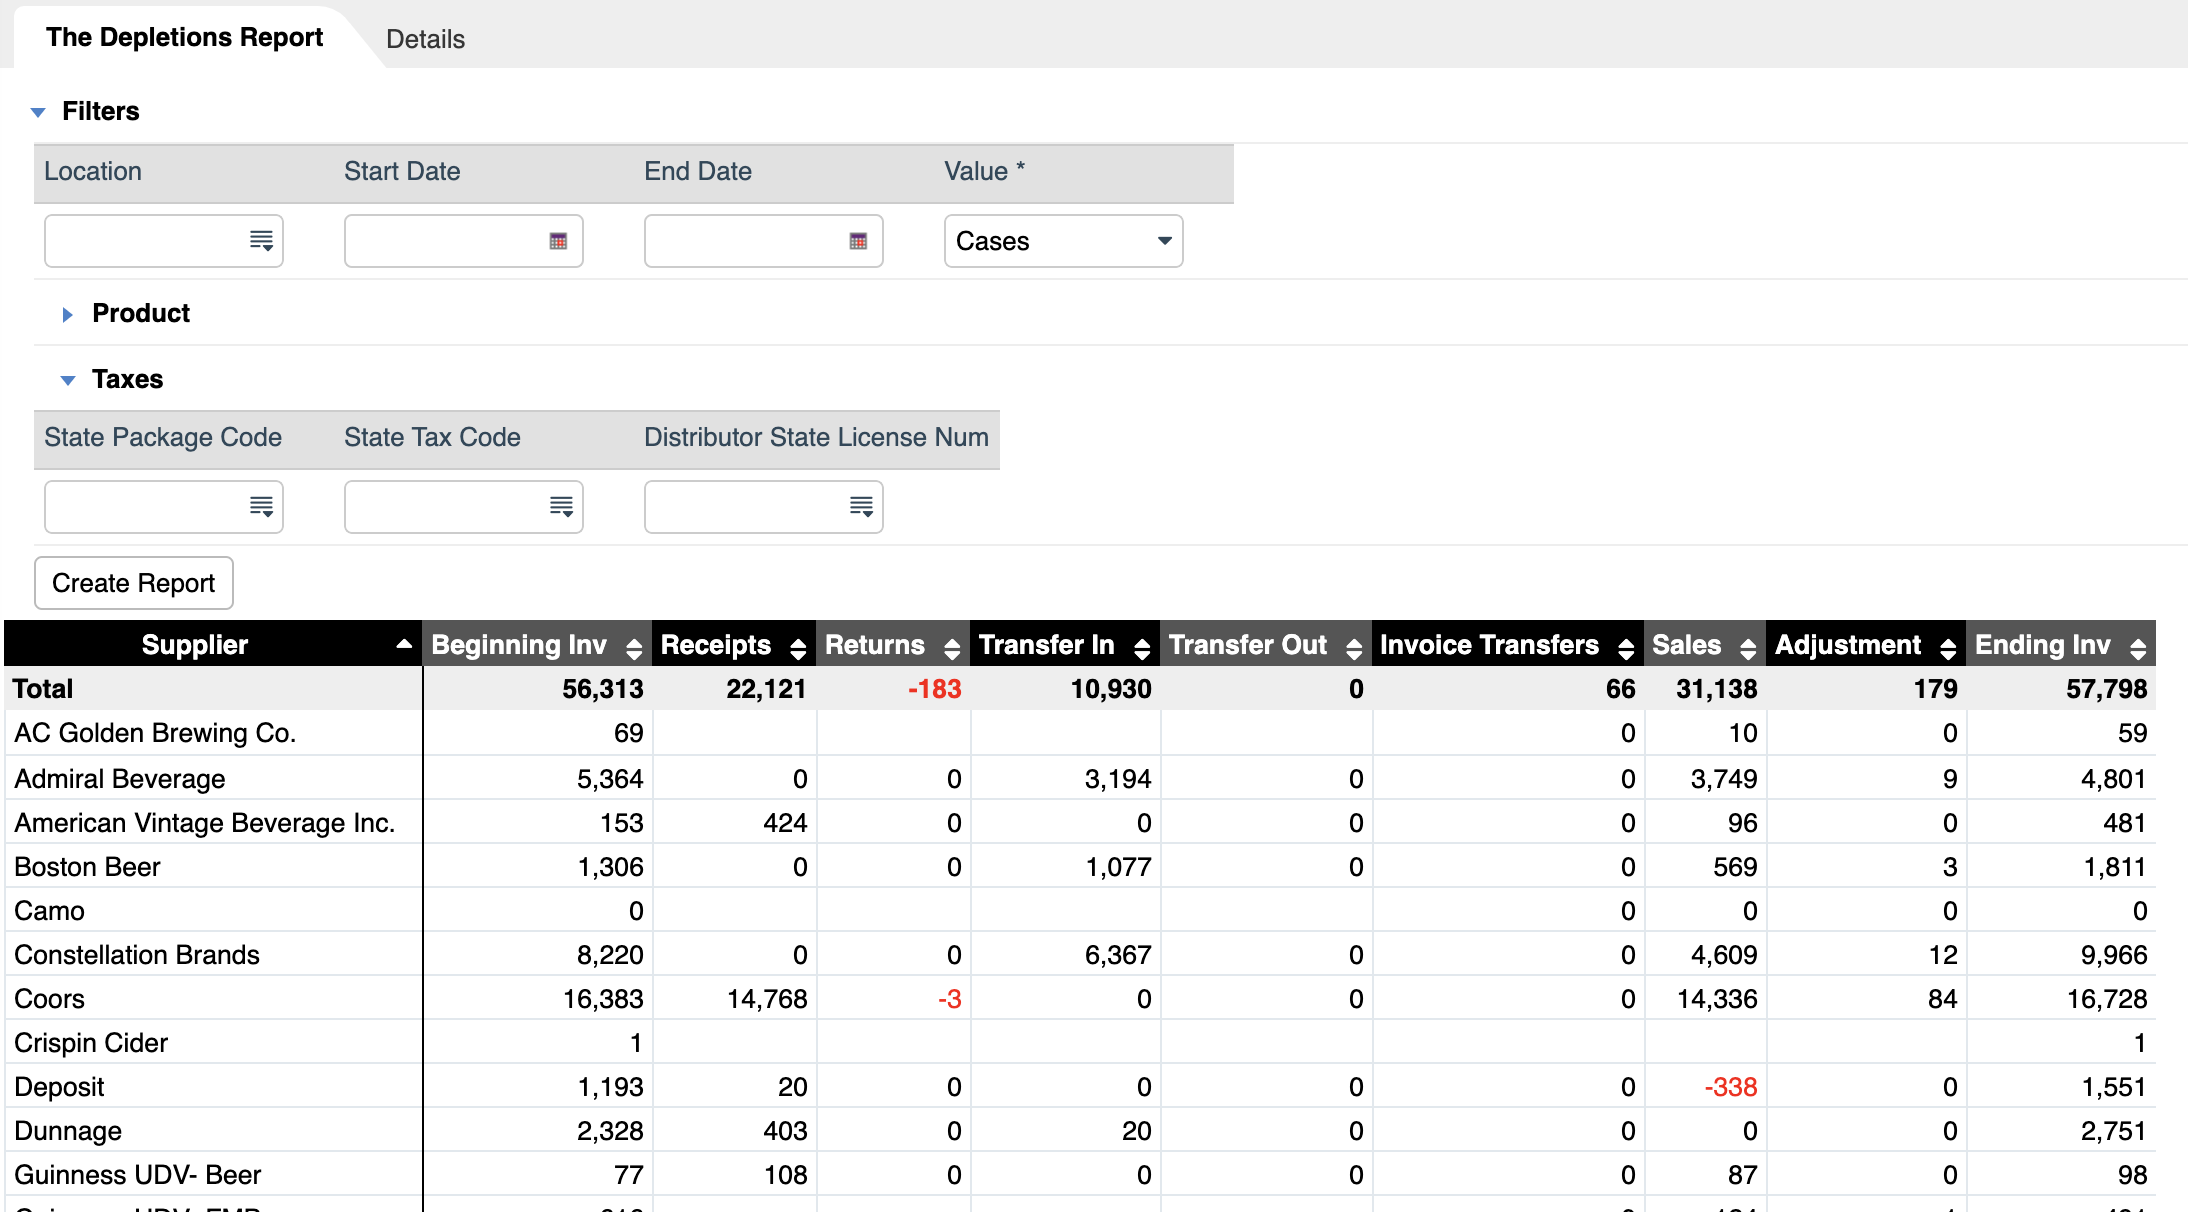Click Coors Returns value -3
Image resolution: width=2188 pixels, height=1212 pixels.
click(949, 999)
